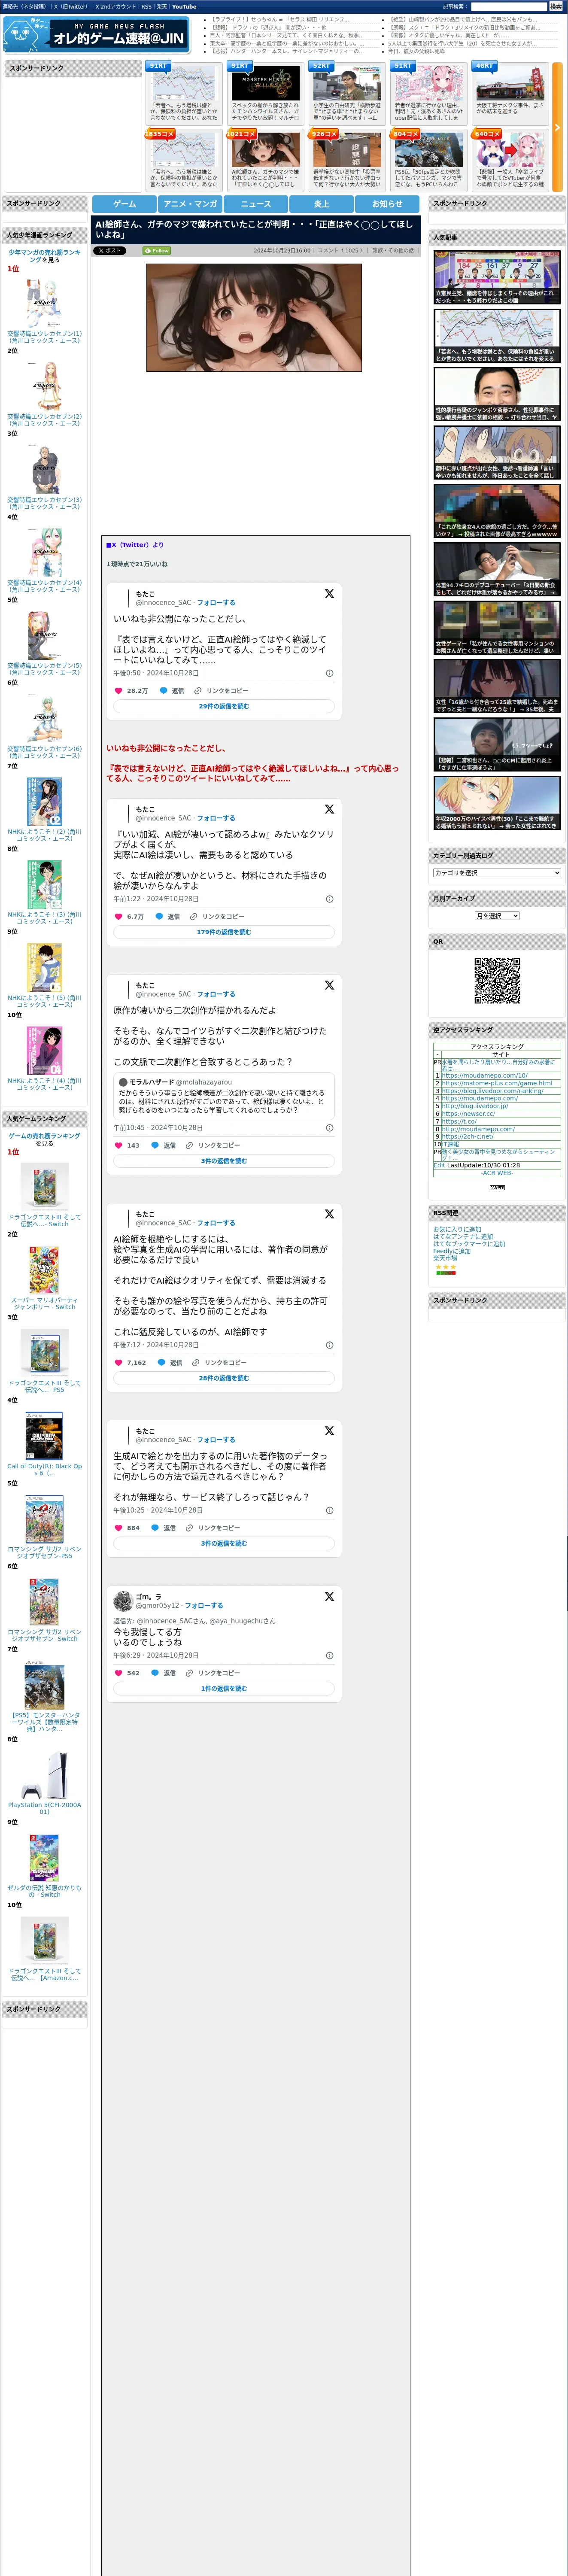Read the 29件の返信を読む replies

[224, 706]
